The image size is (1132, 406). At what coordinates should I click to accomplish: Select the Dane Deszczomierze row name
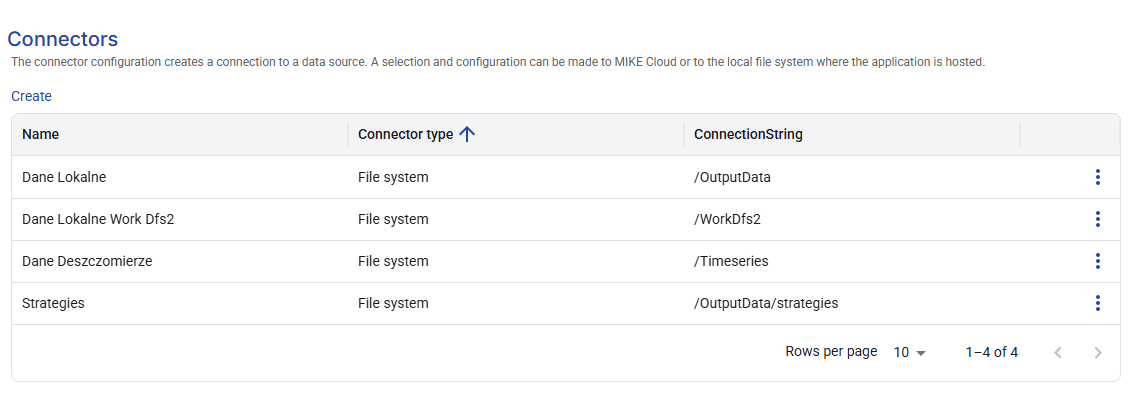[87, 261]
